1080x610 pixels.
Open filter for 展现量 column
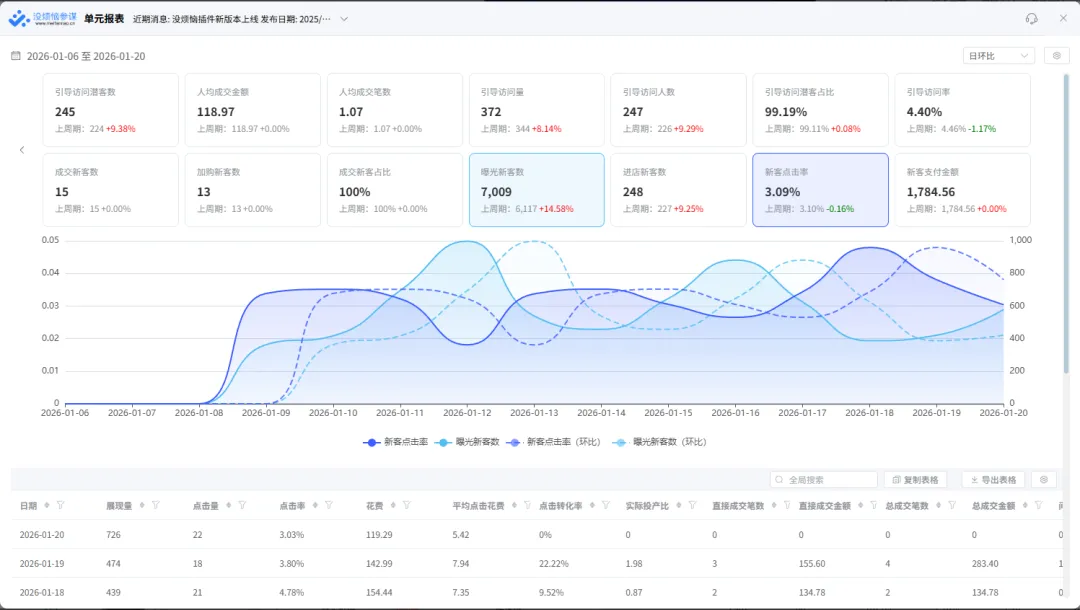point(156,505)
